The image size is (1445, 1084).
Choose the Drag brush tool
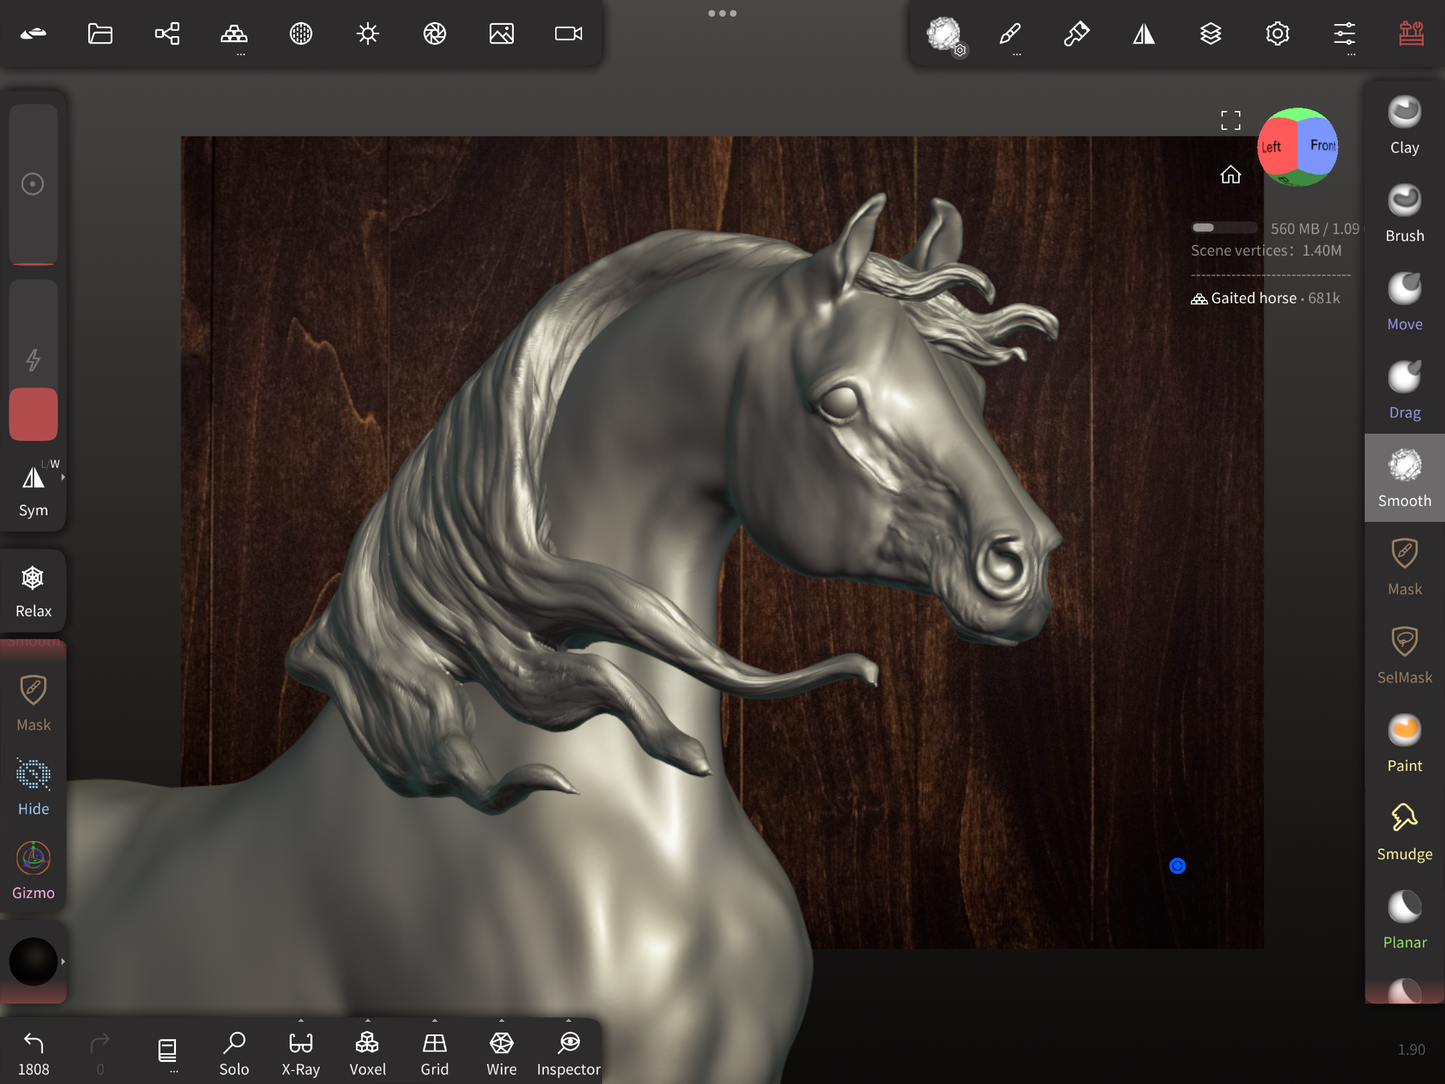1404,389
